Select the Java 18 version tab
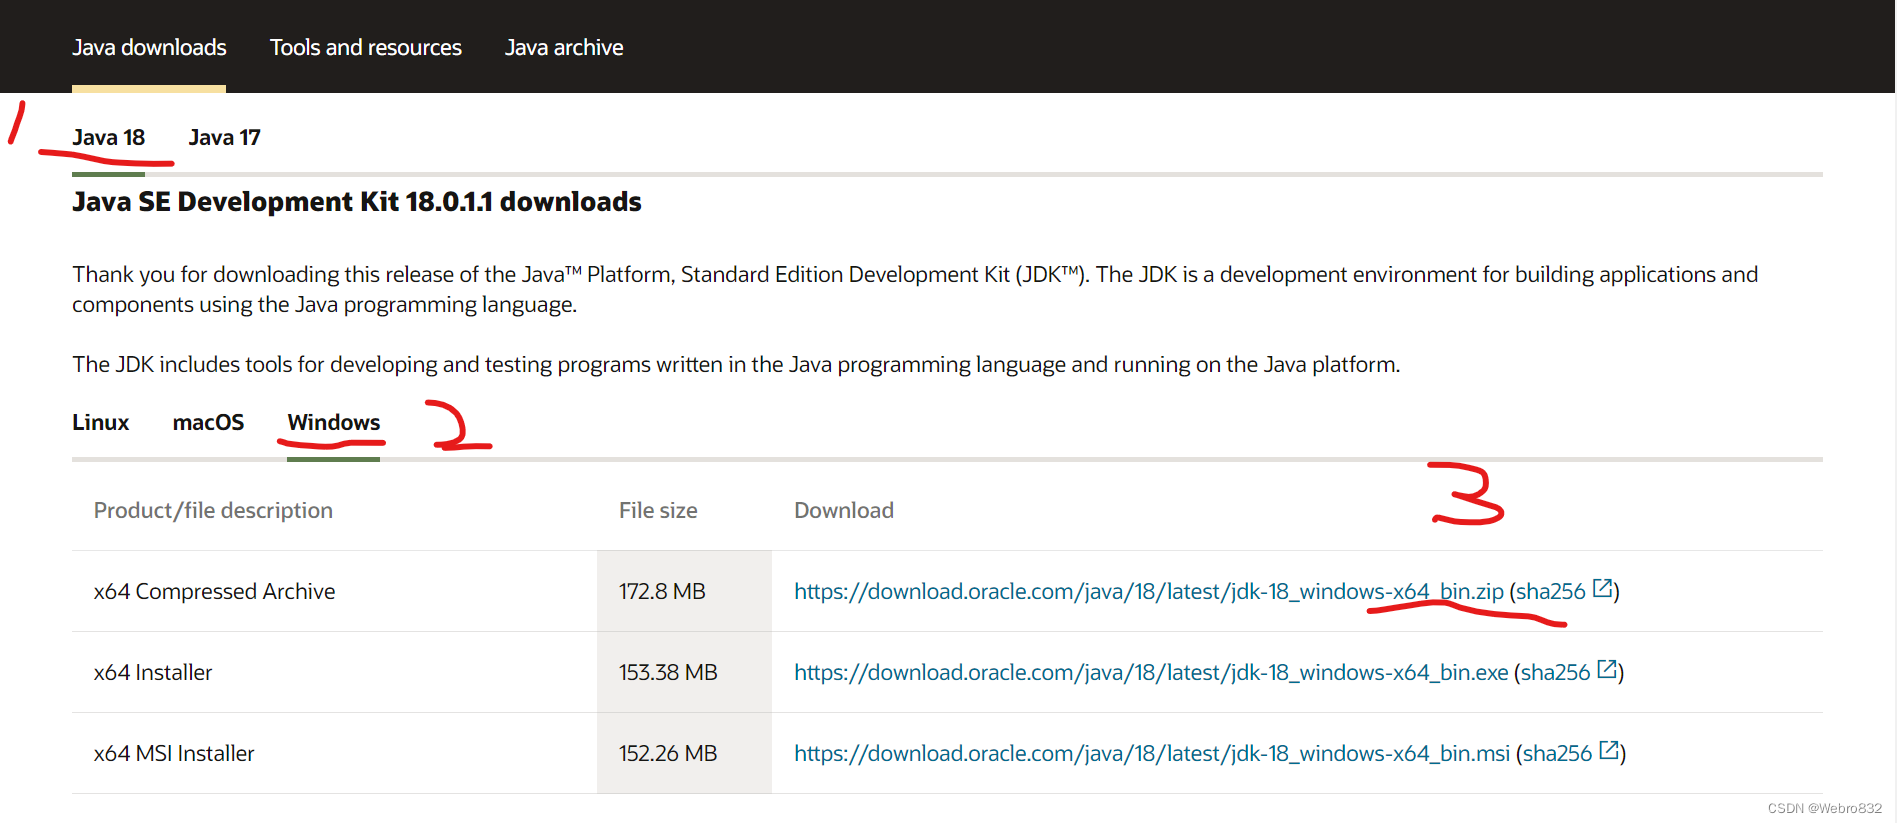This screenshot has height=823, width=1897. coord(108,137)
